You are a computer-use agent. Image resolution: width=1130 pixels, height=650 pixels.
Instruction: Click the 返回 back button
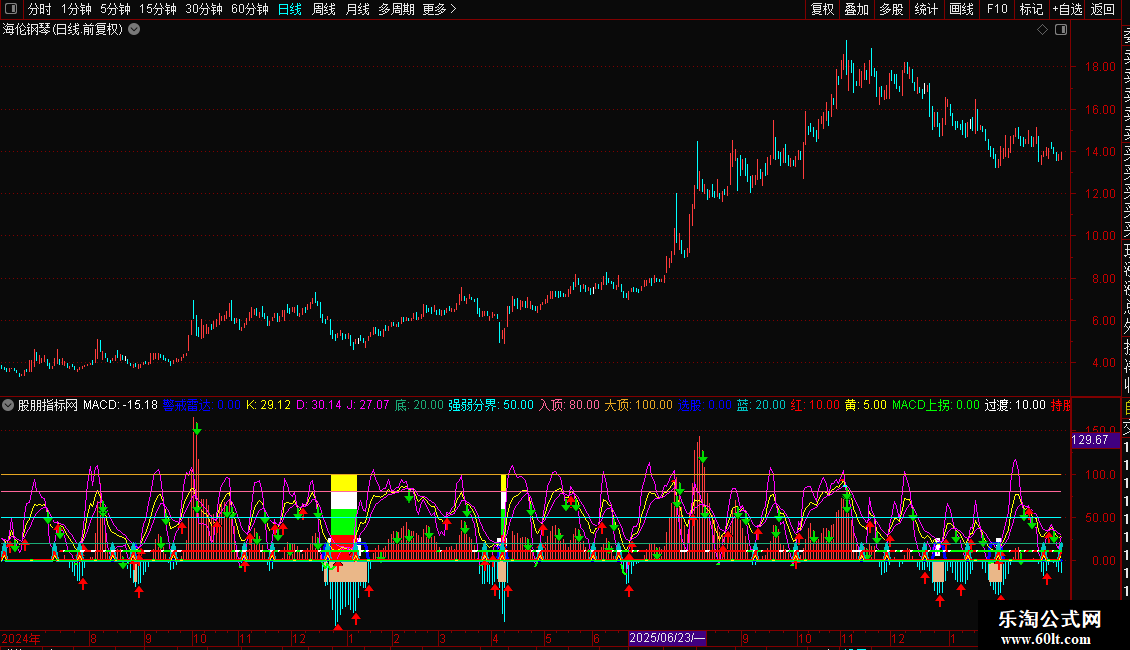click(1103, 9)
